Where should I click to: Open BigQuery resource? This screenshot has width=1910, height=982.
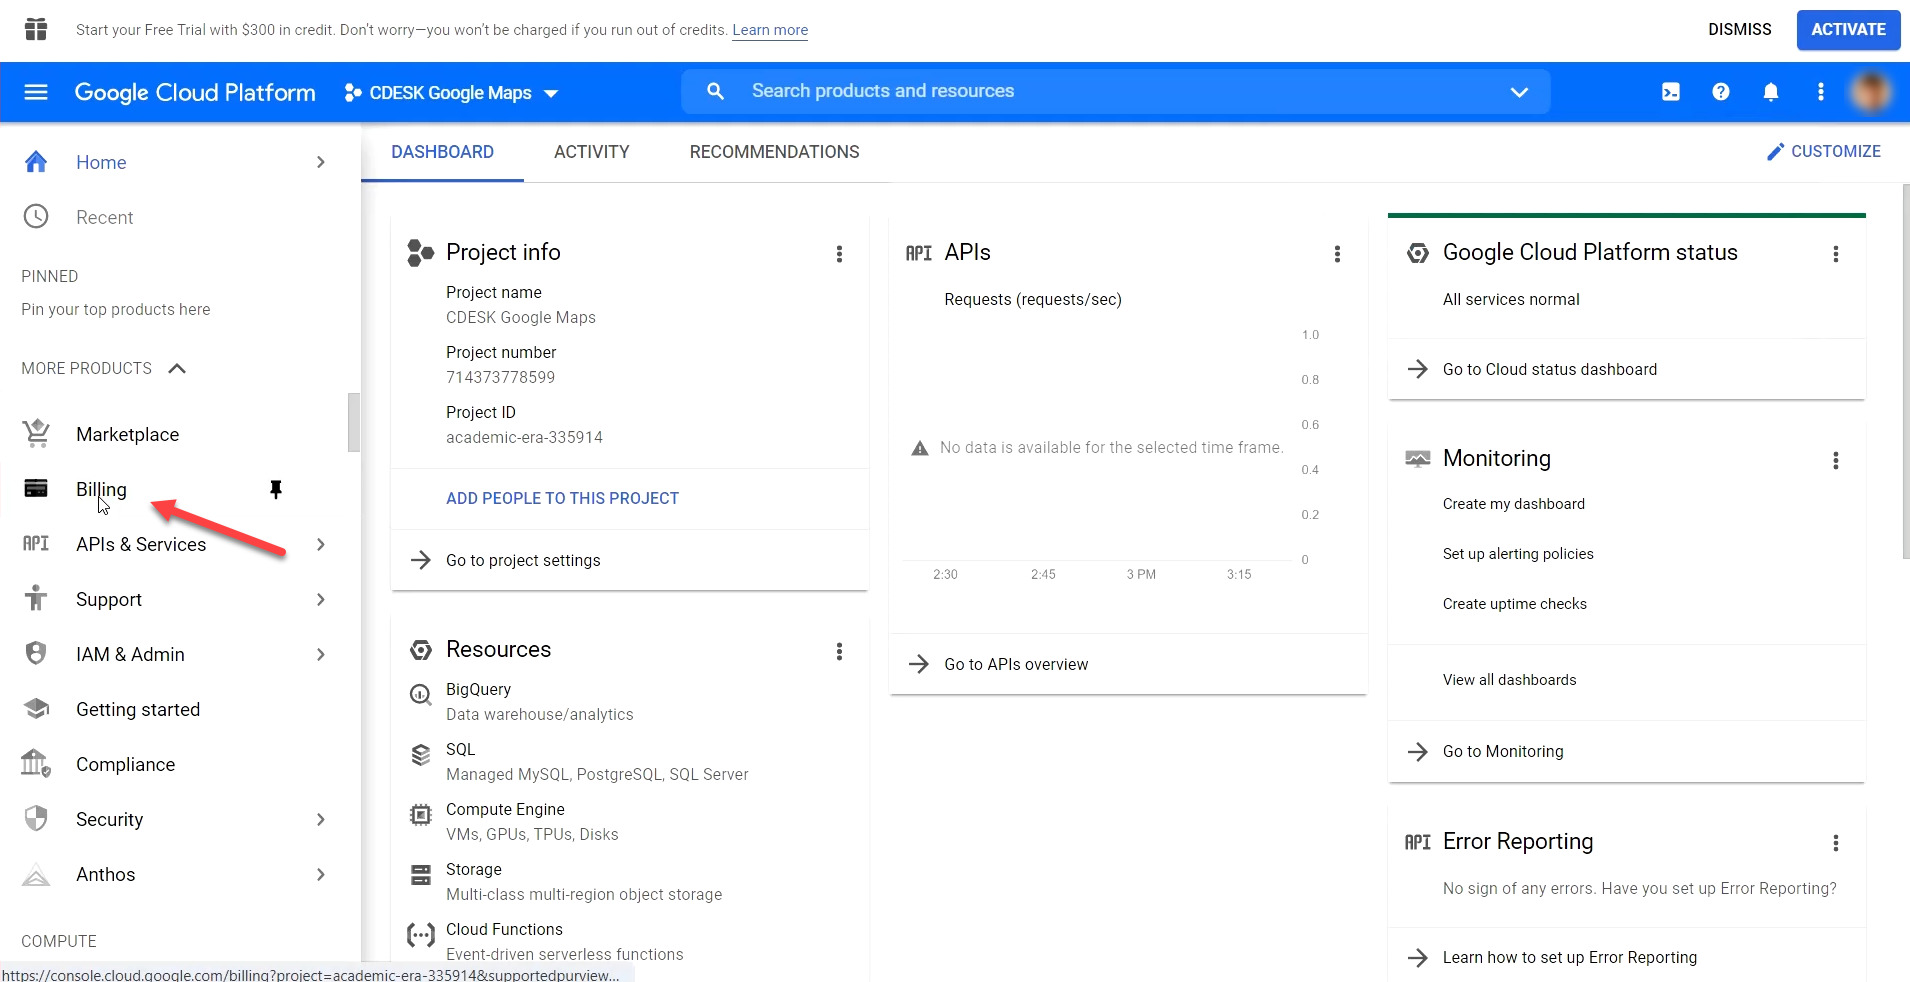[478, 689]
